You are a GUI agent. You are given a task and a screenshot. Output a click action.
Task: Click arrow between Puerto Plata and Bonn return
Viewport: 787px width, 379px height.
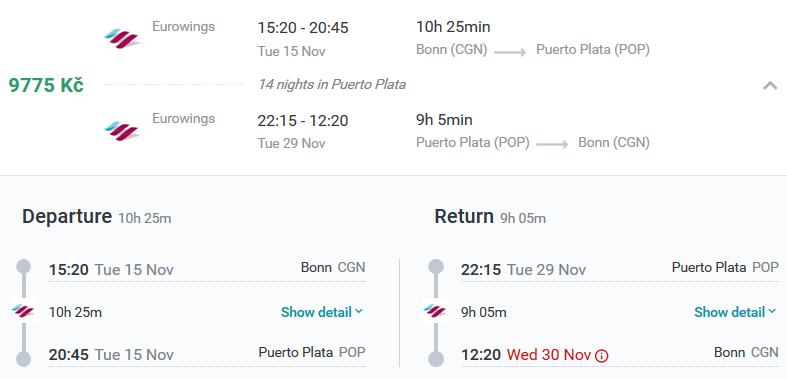[x=553, y=145]
